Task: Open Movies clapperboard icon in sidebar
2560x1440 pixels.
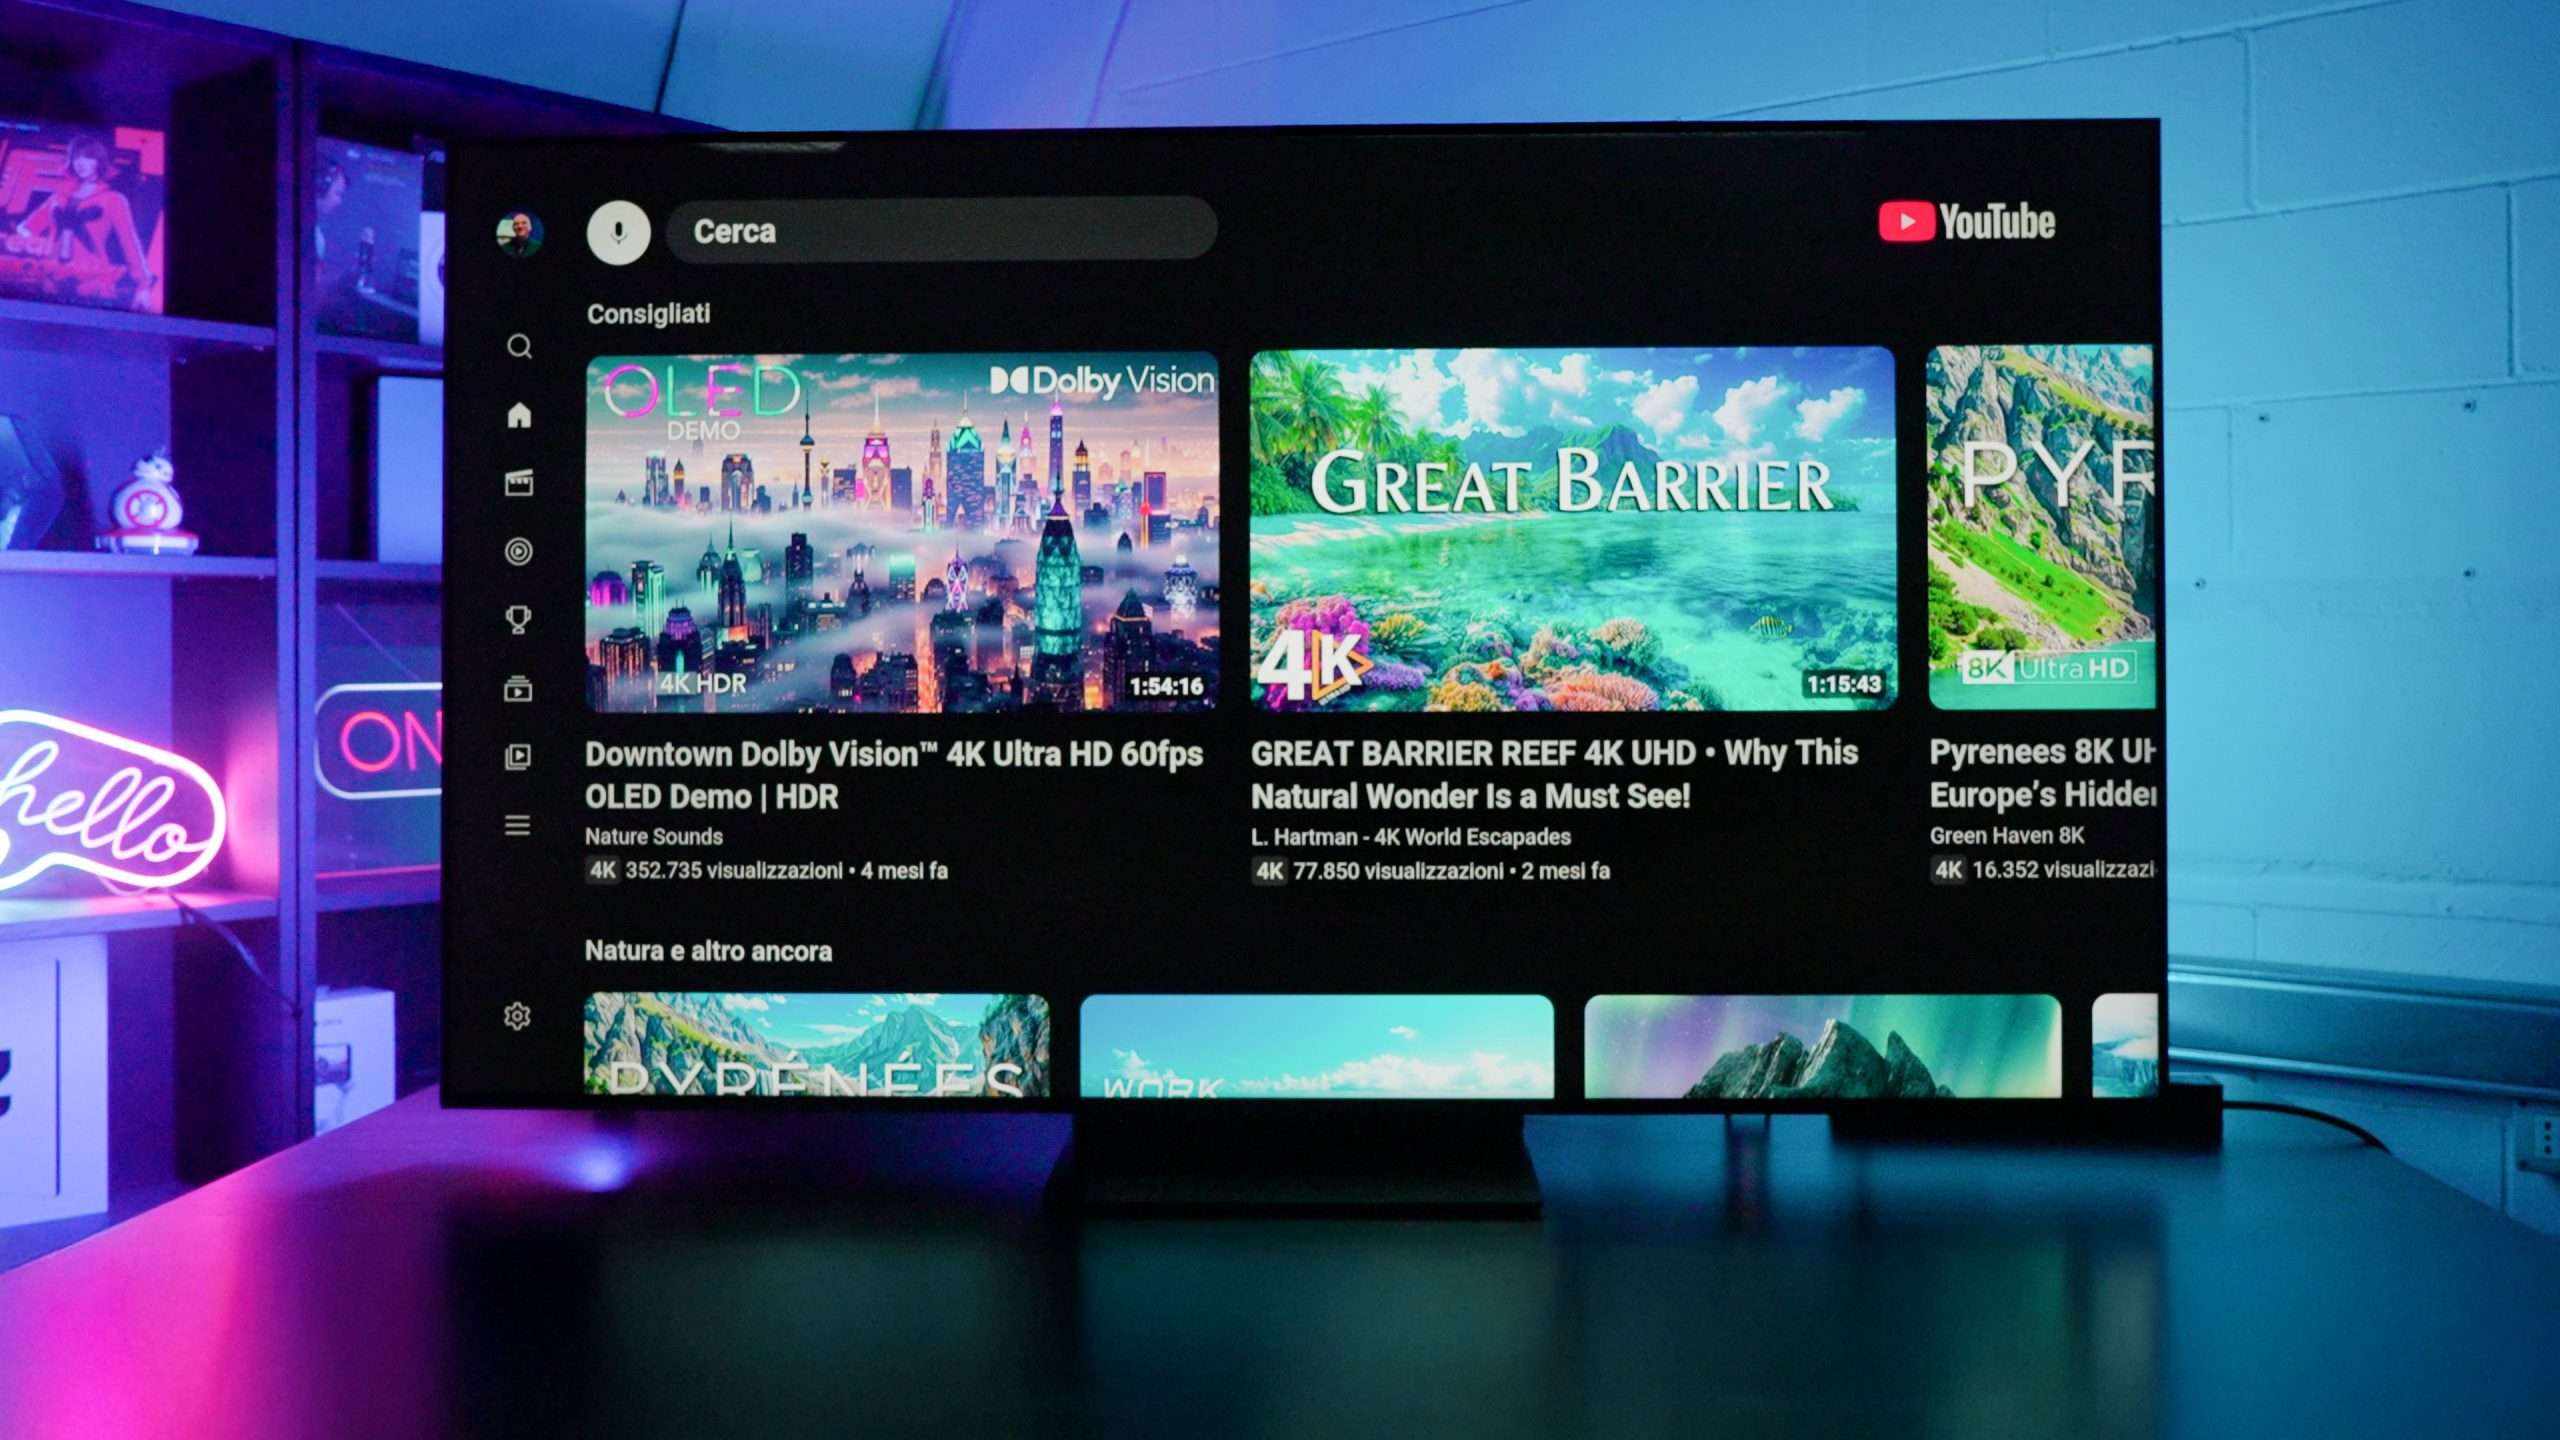Action: [x=519, y=483]
